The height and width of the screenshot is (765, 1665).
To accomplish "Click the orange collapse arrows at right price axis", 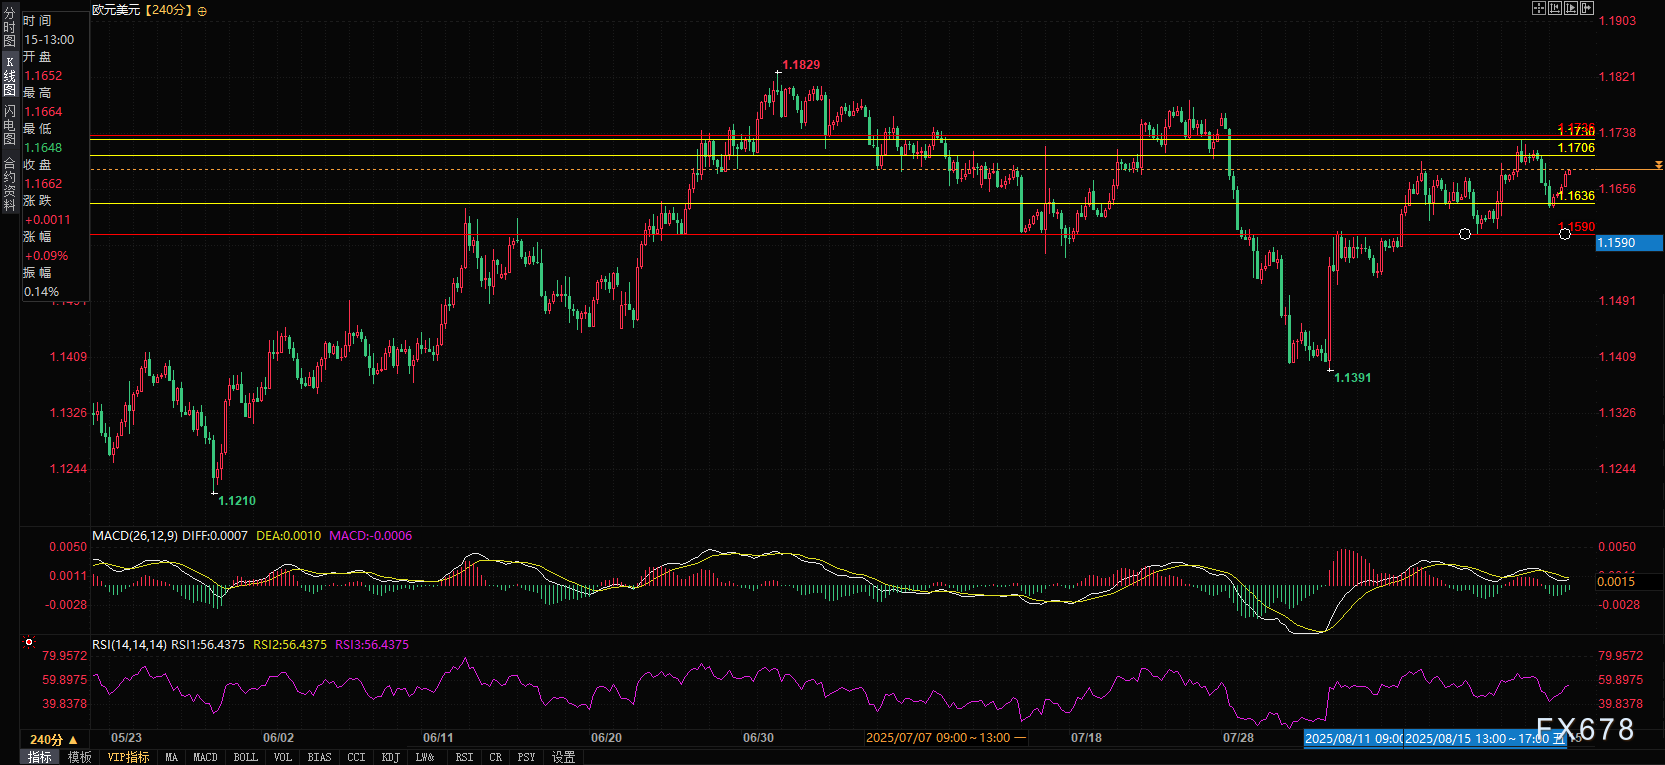I will (1659, 165).
